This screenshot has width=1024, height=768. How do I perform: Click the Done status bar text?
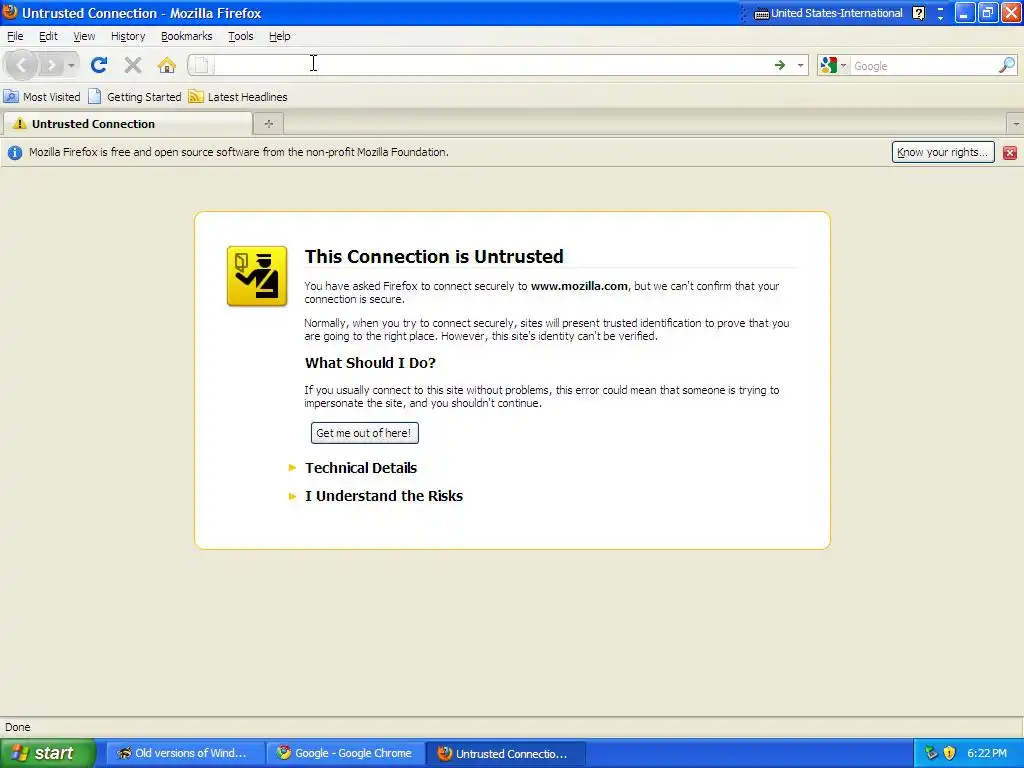pyautogui.click(x=18, y=727)
